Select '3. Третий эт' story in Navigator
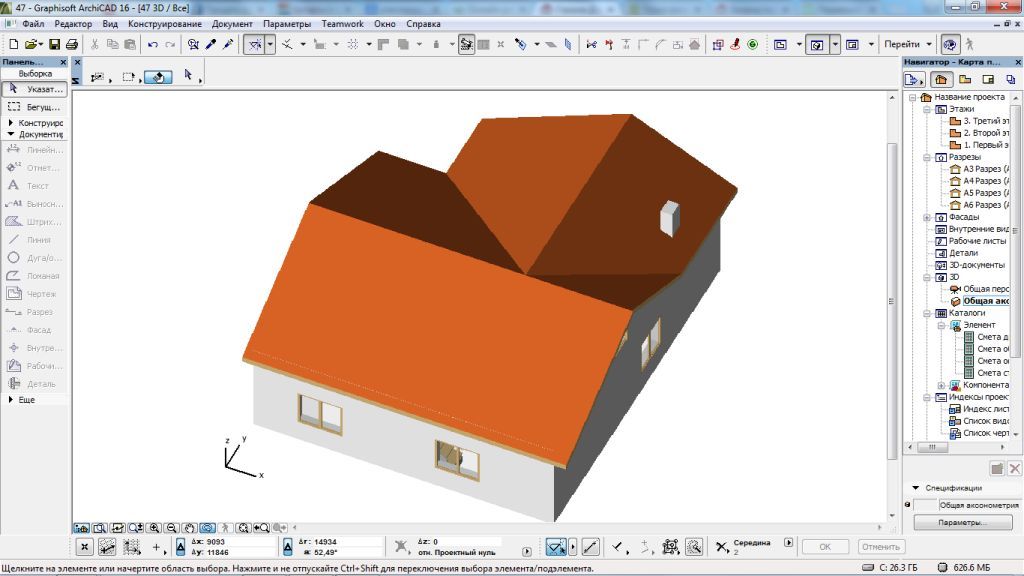Image resolution: width=1024 pixels, height=576 pixels. click(x=985, y=121)
